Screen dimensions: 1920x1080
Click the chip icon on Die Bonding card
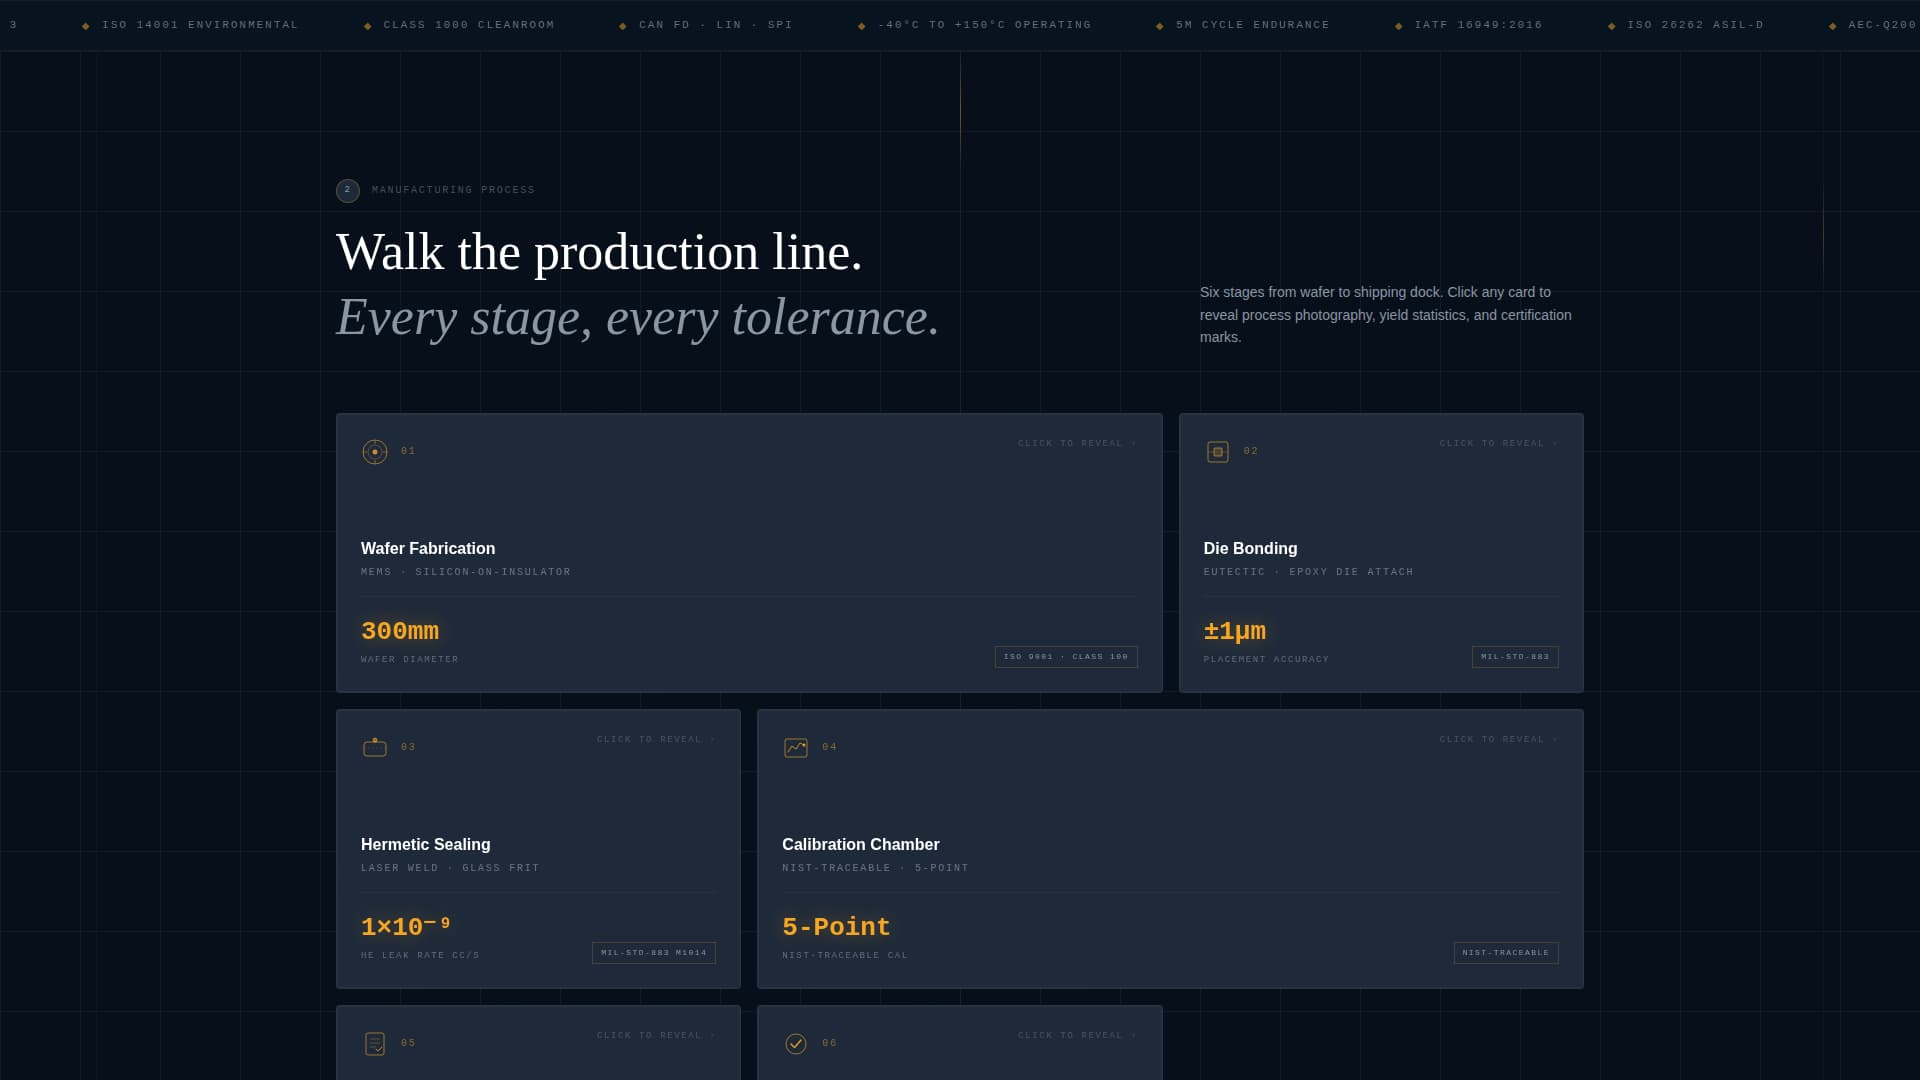click(x=1217, y=451)
